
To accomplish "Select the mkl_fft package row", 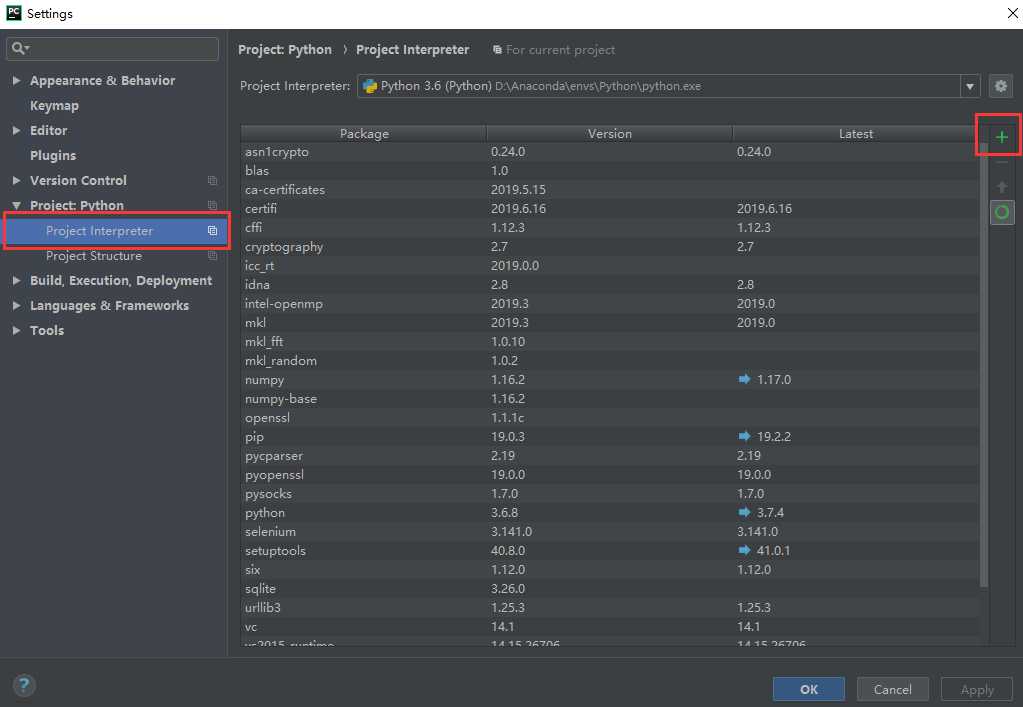I will (x=609, y=342).
